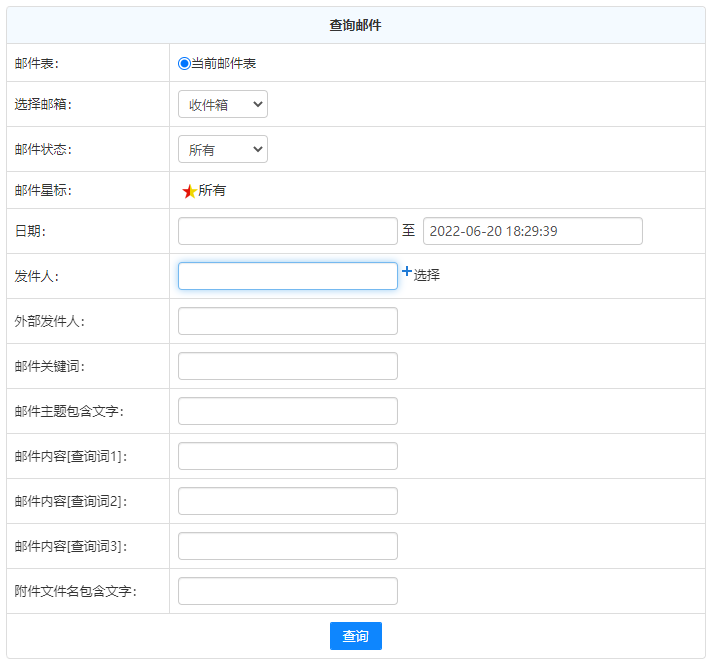The height and width of the screenshot is (669, 715).
Task: Click the 查询邮件 form header
Action: [x=355, y=25]
